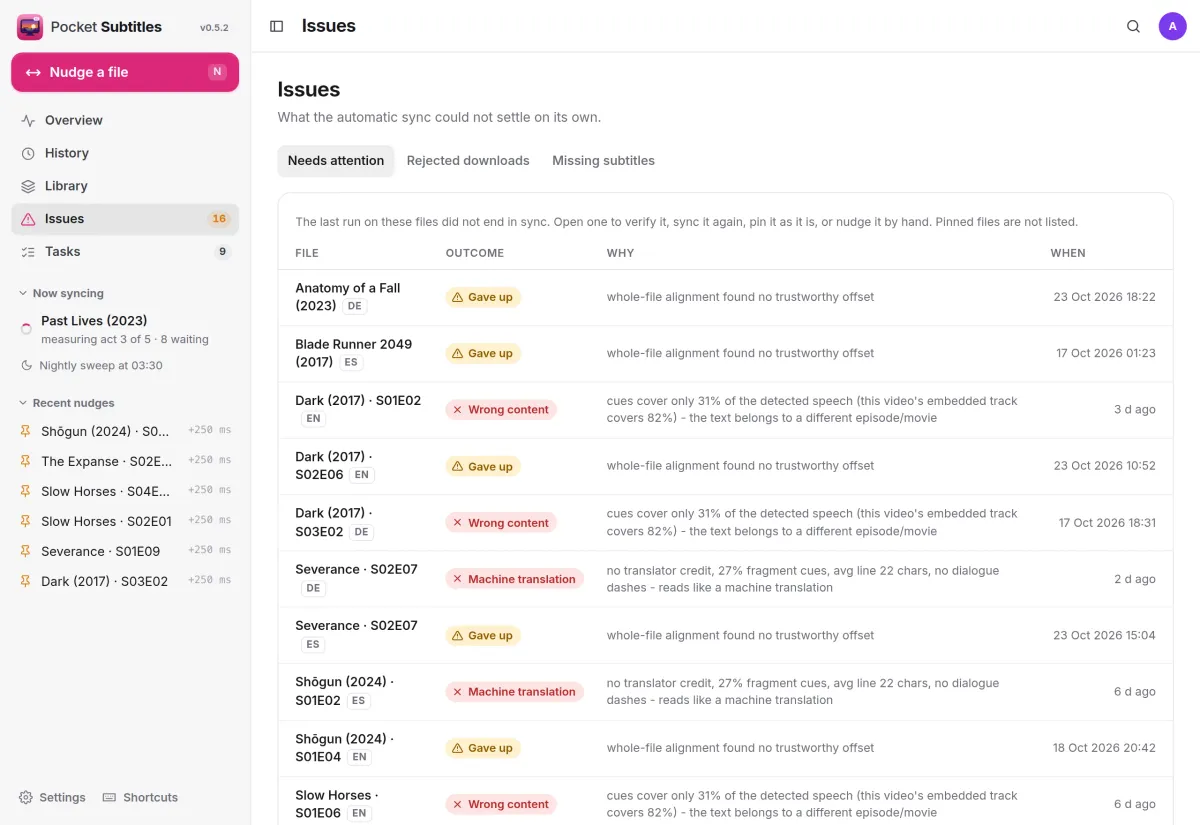This screenshot has height=825, width=1200.
Task: Click the Shortcuts keyboard icon
Action: tap(110, 797)
